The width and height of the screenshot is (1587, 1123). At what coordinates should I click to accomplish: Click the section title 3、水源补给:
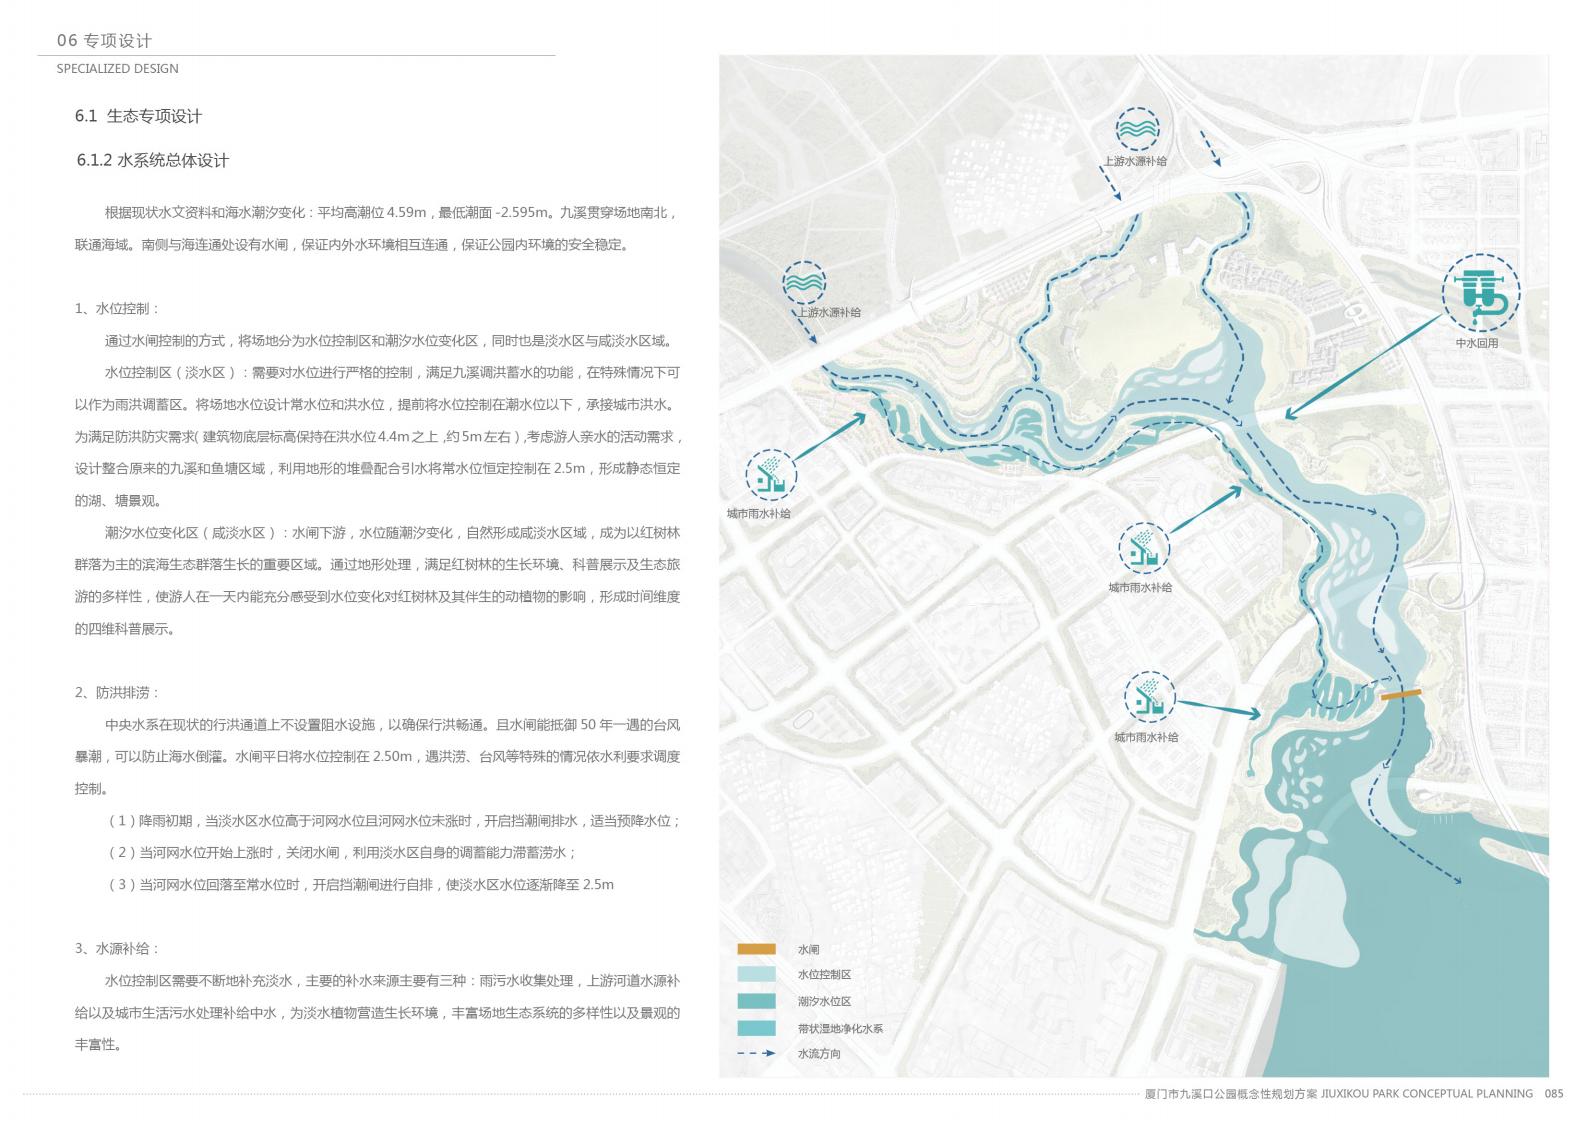click(x=117, y=949)
